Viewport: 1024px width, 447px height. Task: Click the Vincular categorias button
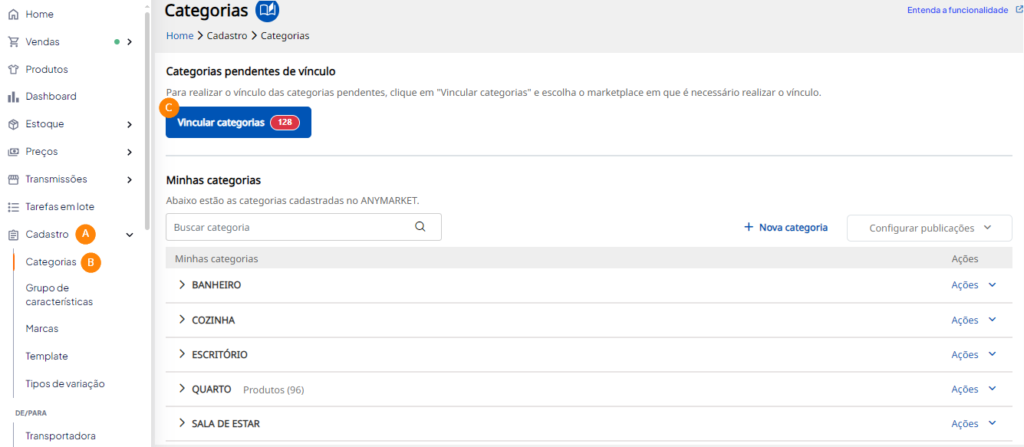[x=238, y=122]
